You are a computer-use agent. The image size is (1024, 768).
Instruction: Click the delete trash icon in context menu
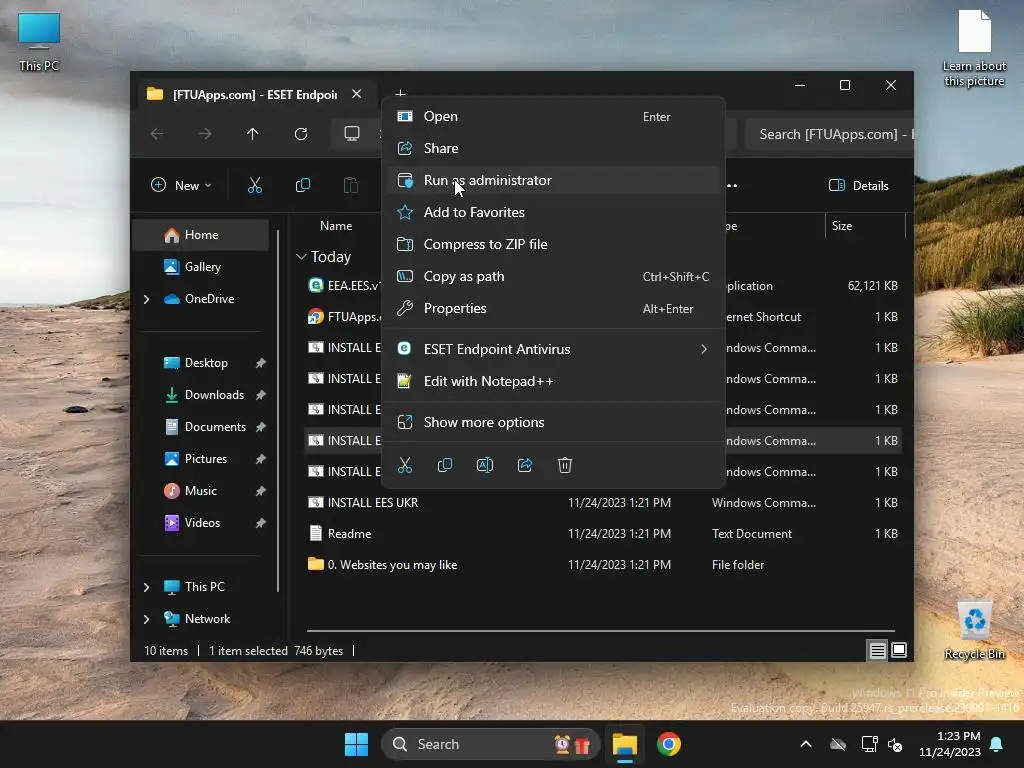pos(565,465)
